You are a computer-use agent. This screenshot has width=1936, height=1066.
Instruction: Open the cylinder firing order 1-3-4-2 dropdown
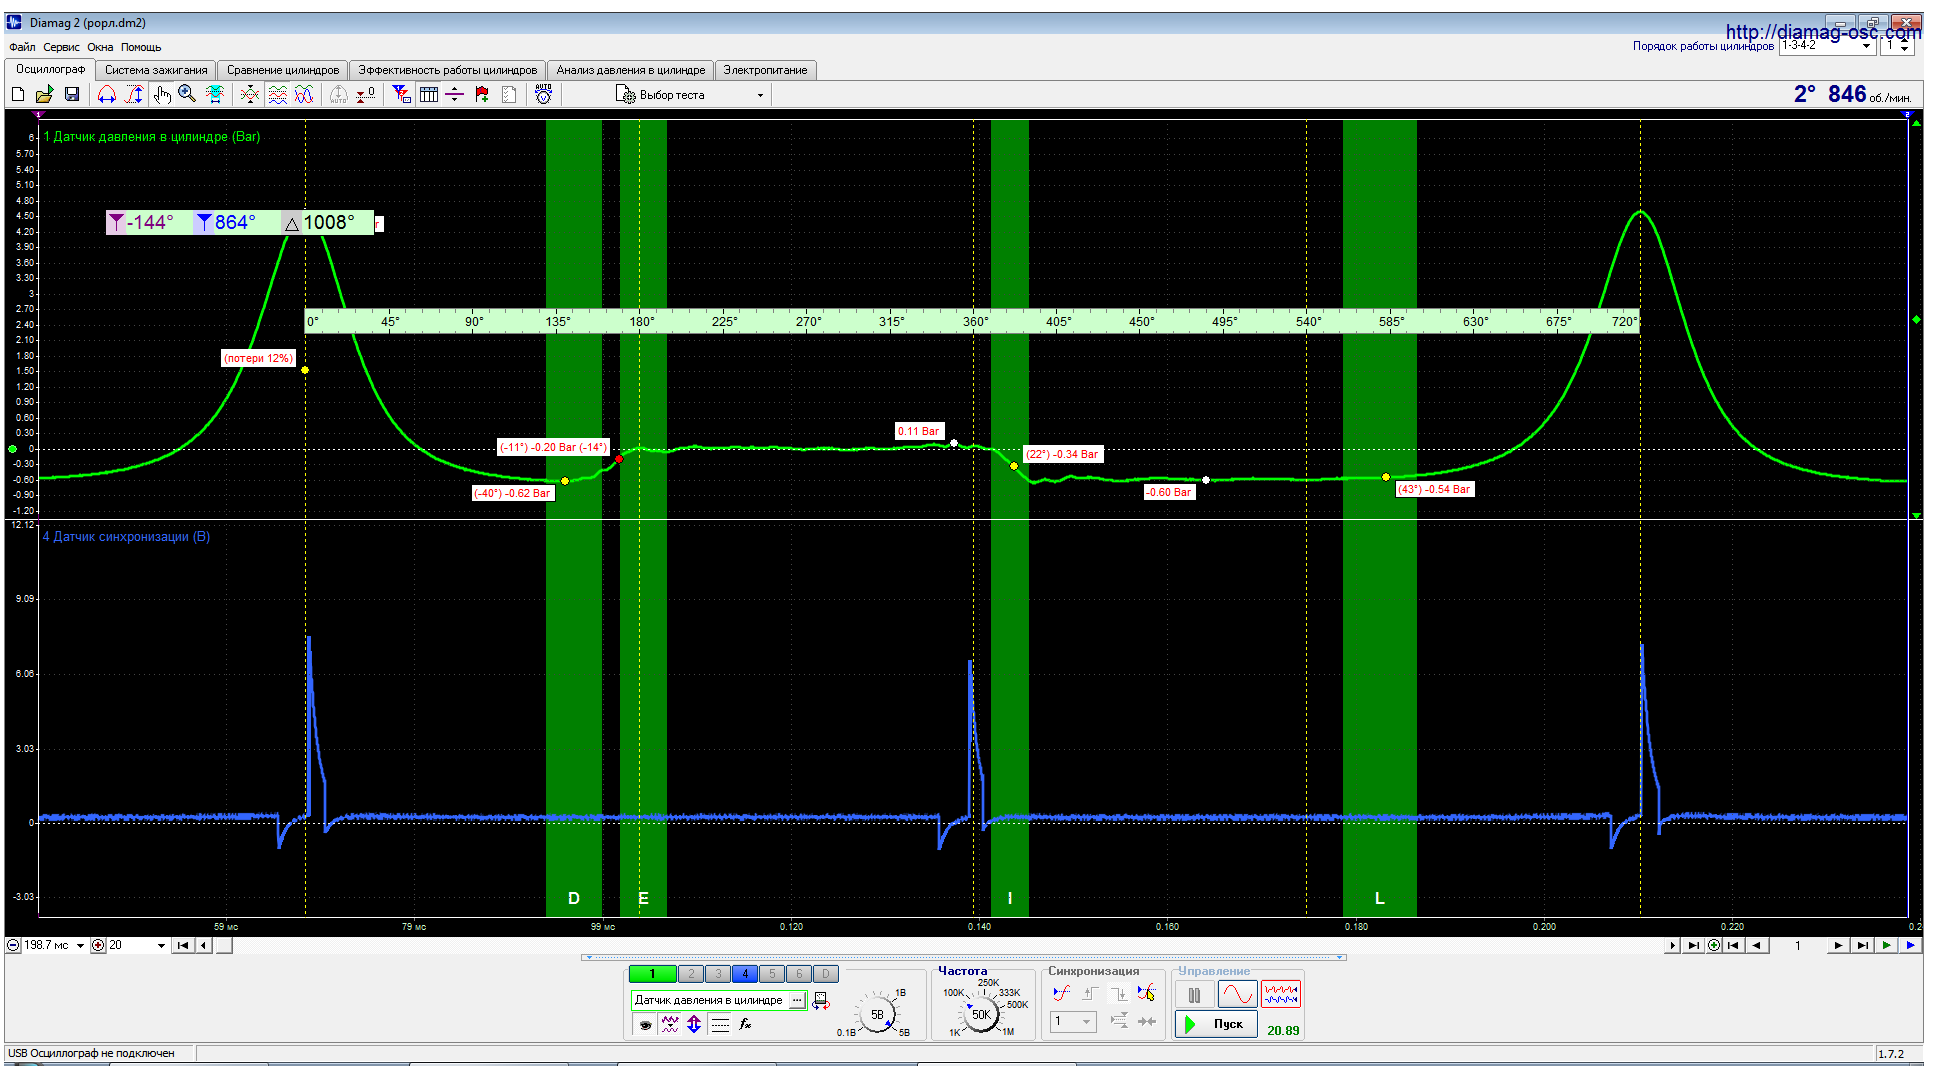pos(1826,46)
